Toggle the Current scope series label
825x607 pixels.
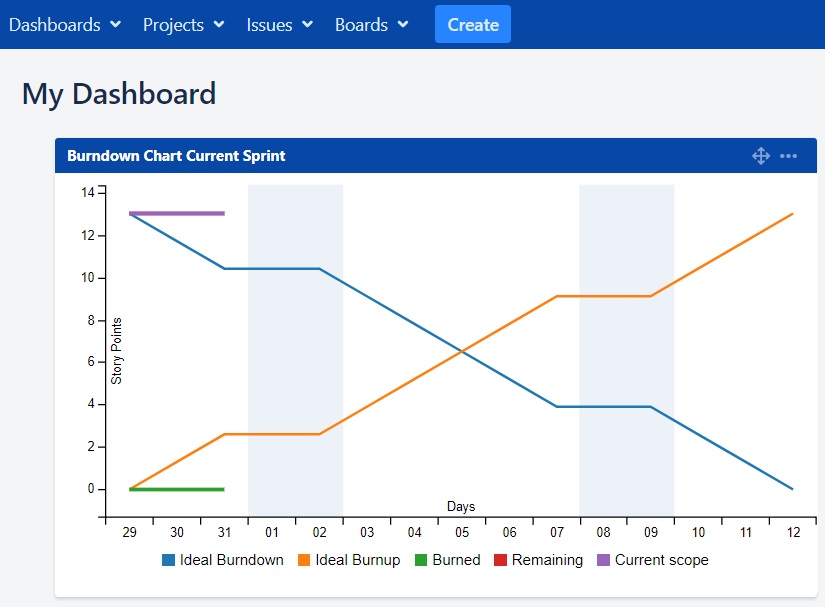pyautogui.click(x=661, y=560)
